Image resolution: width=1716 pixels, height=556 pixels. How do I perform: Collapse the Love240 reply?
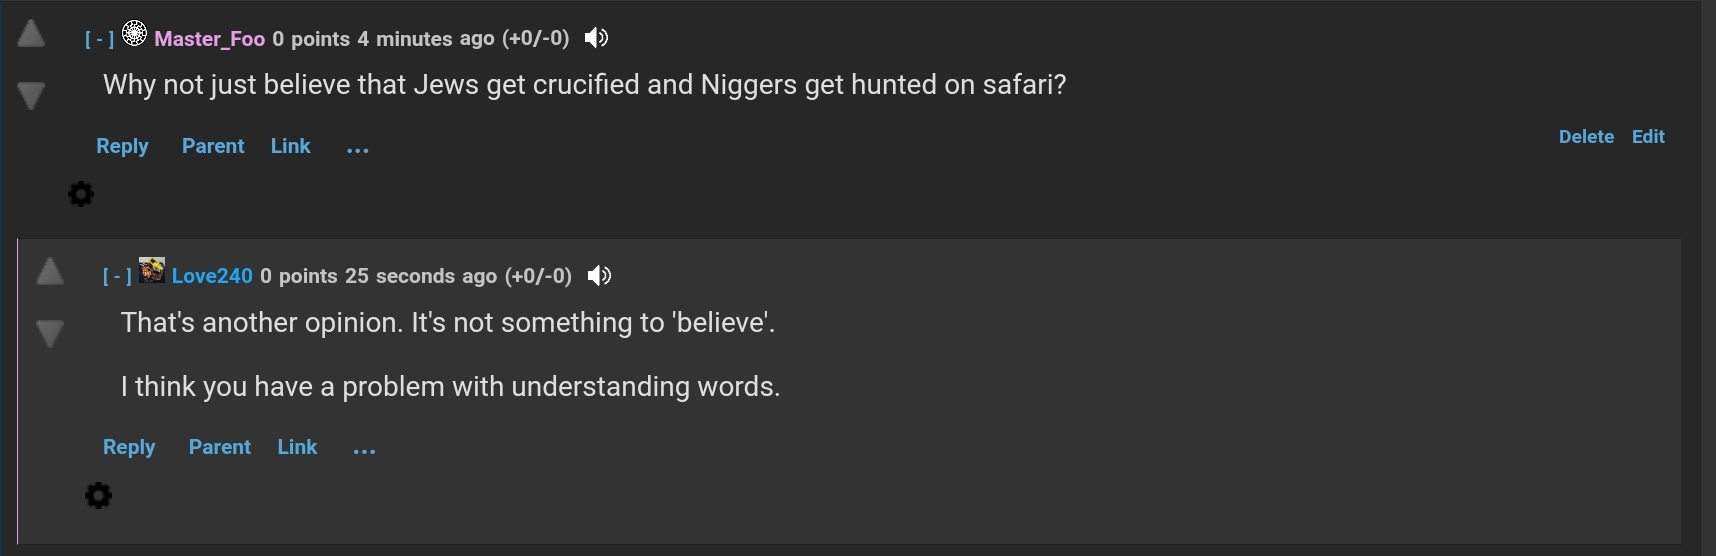117,277
